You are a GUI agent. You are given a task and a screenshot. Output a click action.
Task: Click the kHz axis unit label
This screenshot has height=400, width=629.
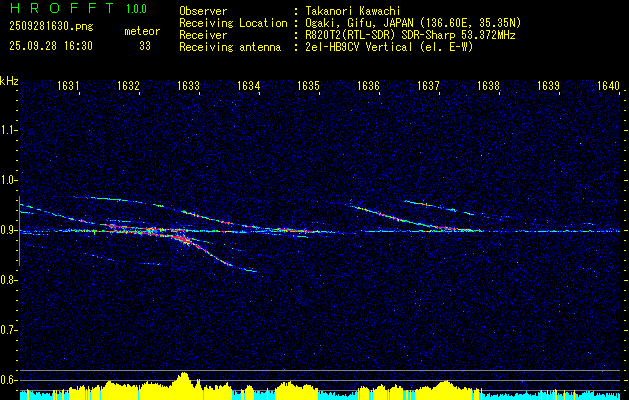[9, 81]
